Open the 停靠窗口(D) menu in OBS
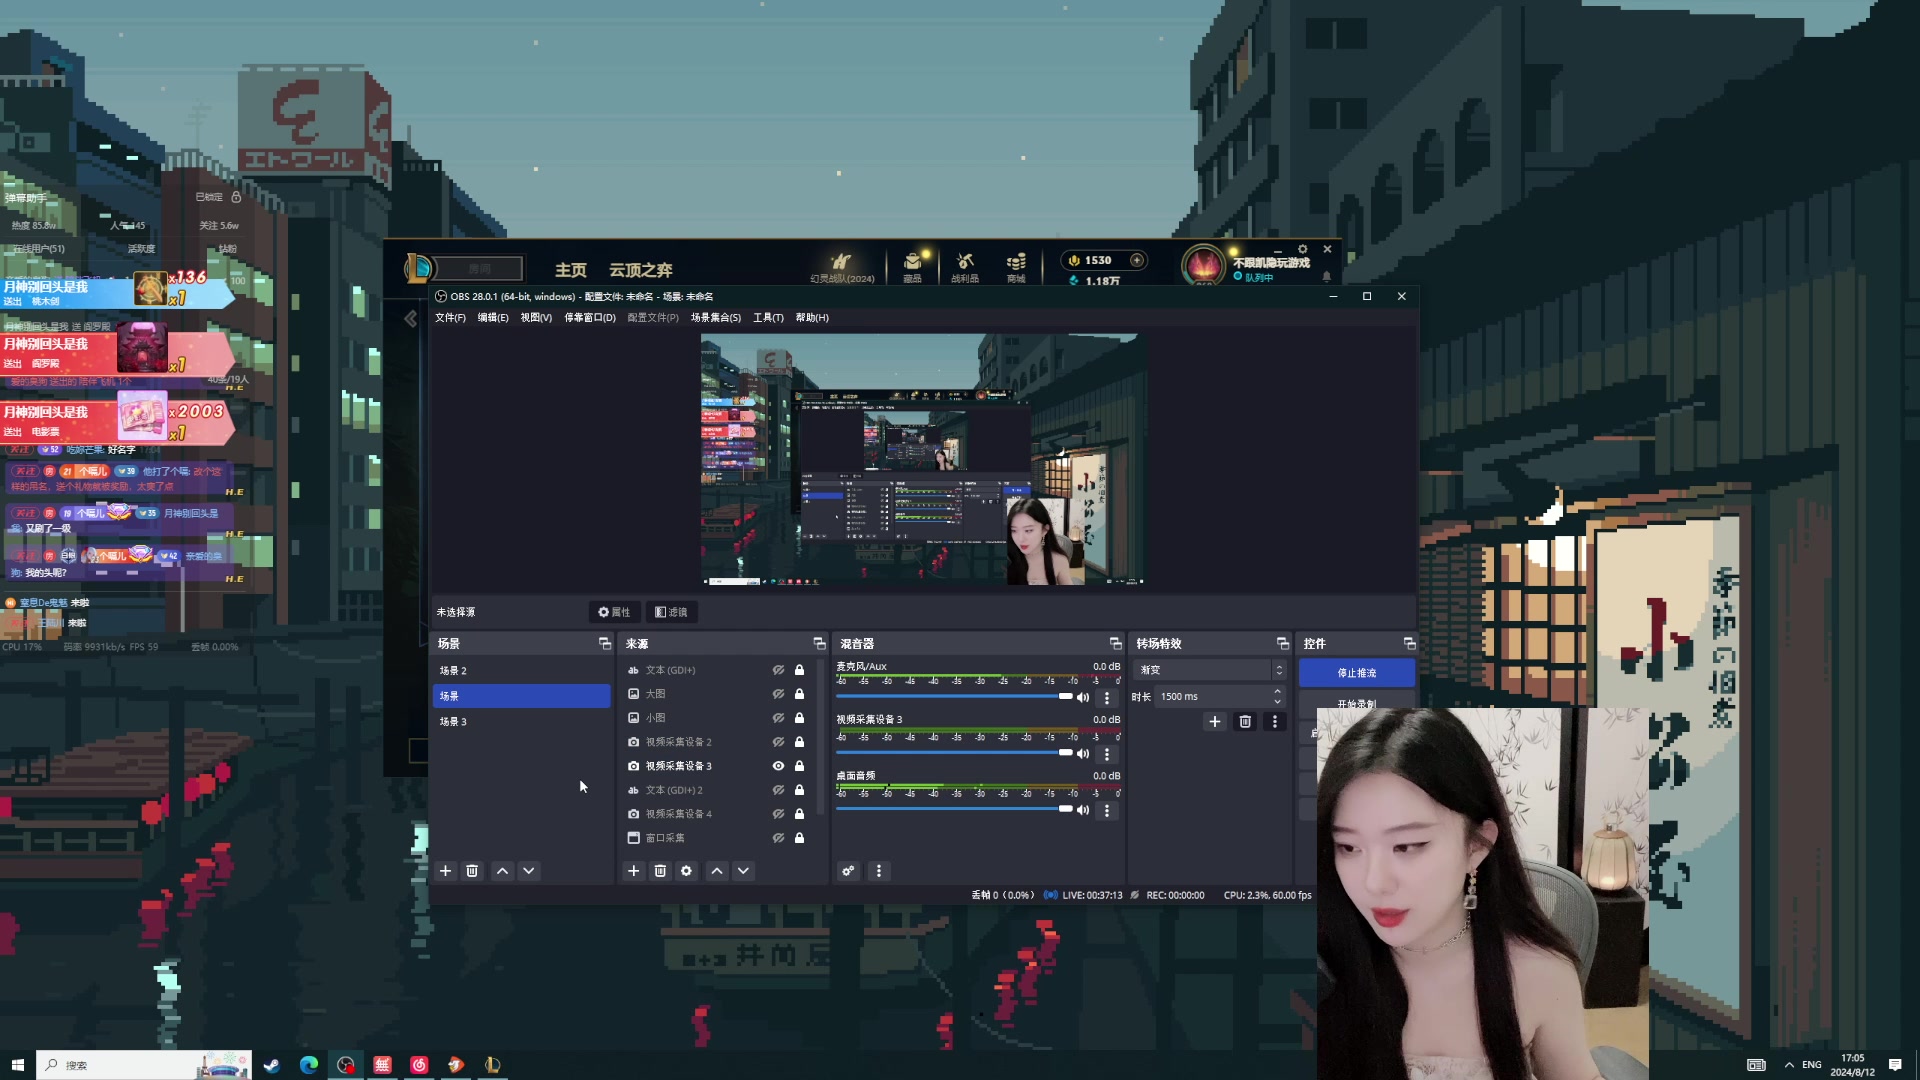 [590, 318]
